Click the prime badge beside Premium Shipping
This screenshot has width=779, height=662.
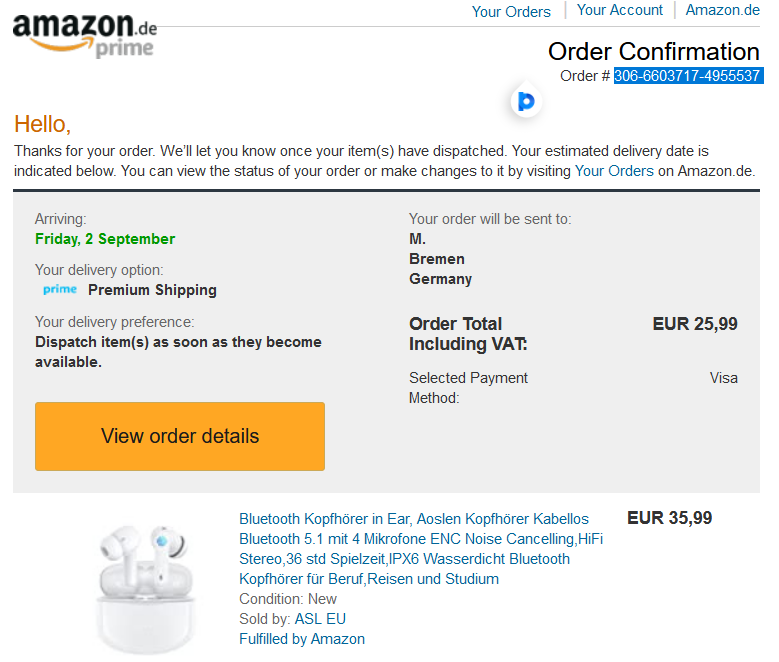(60, 289)
